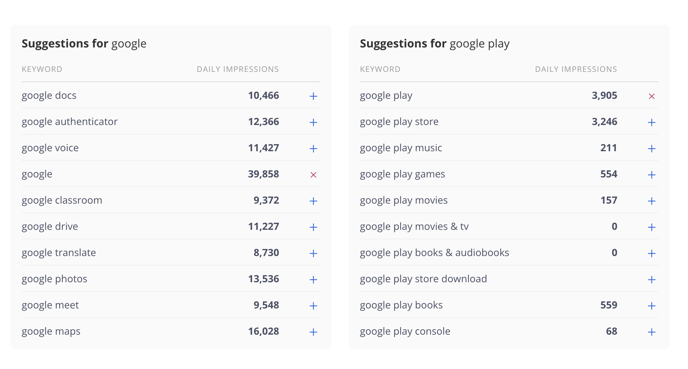This screenshot has width=688, height=369.
Task: Open the google meet keyword row
Action: pos(171,305)
